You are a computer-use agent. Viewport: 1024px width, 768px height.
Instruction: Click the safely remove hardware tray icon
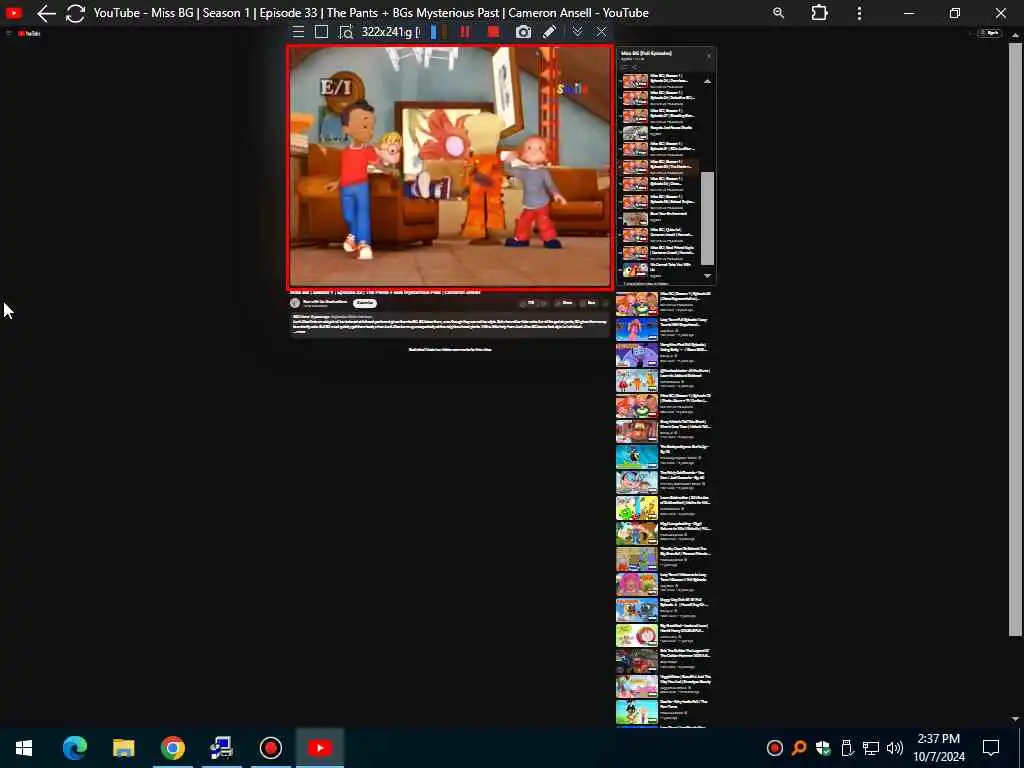coord(847,748)
